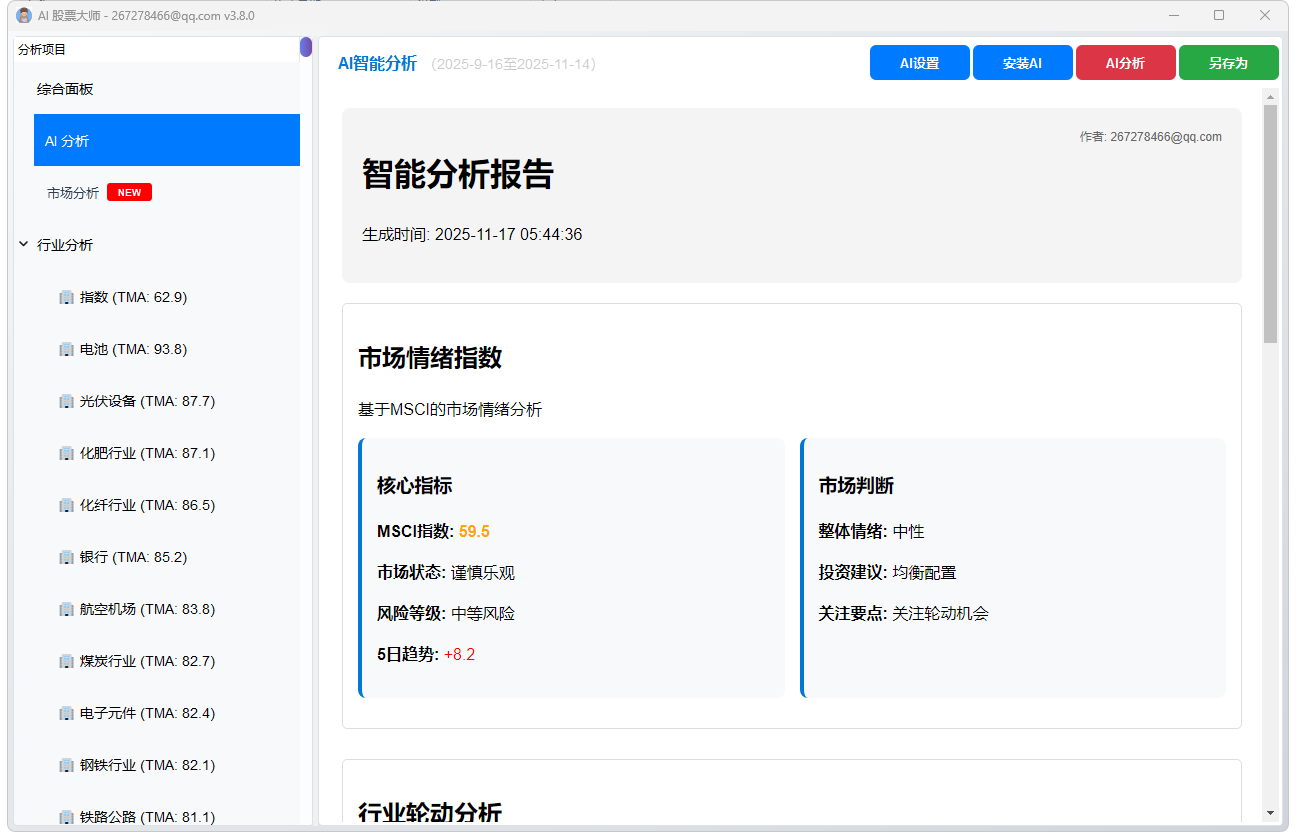
Task: Click the 化肥行业 report icon
Action: pos(66,453)
